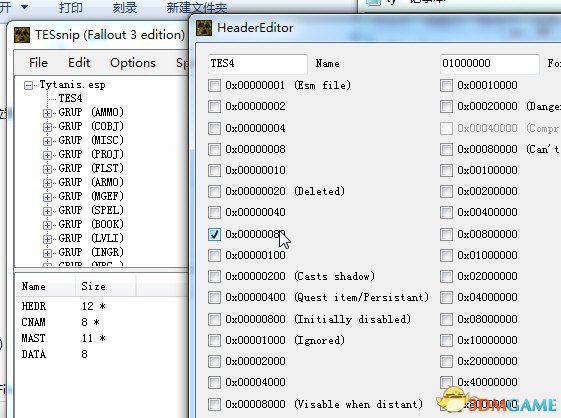This screenshot has width=561, height=418.
Task: Uncheck the 0x00000080 flag checkbox
Action: pyautogui.click(x=214, y=234)
